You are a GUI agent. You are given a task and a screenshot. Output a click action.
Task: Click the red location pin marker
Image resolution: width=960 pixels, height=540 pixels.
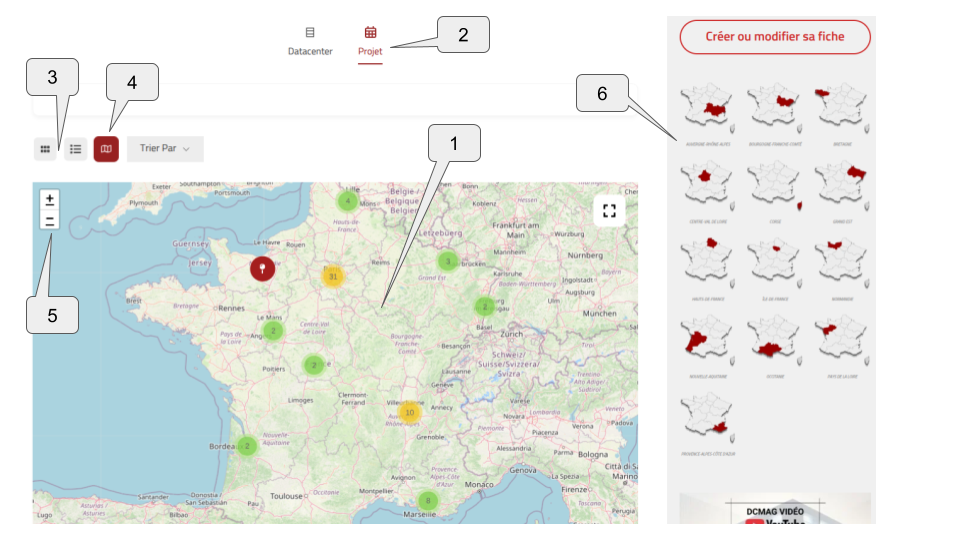pos(262,268)
